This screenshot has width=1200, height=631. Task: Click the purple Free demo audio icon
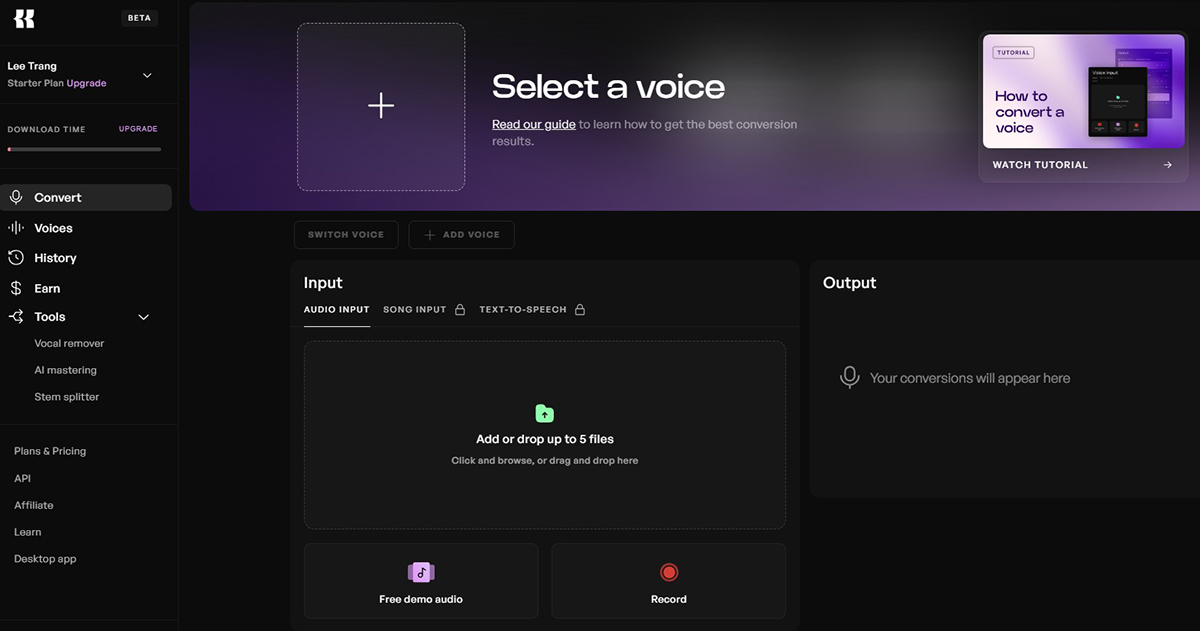pyautogui.click(x=421, y=572)
